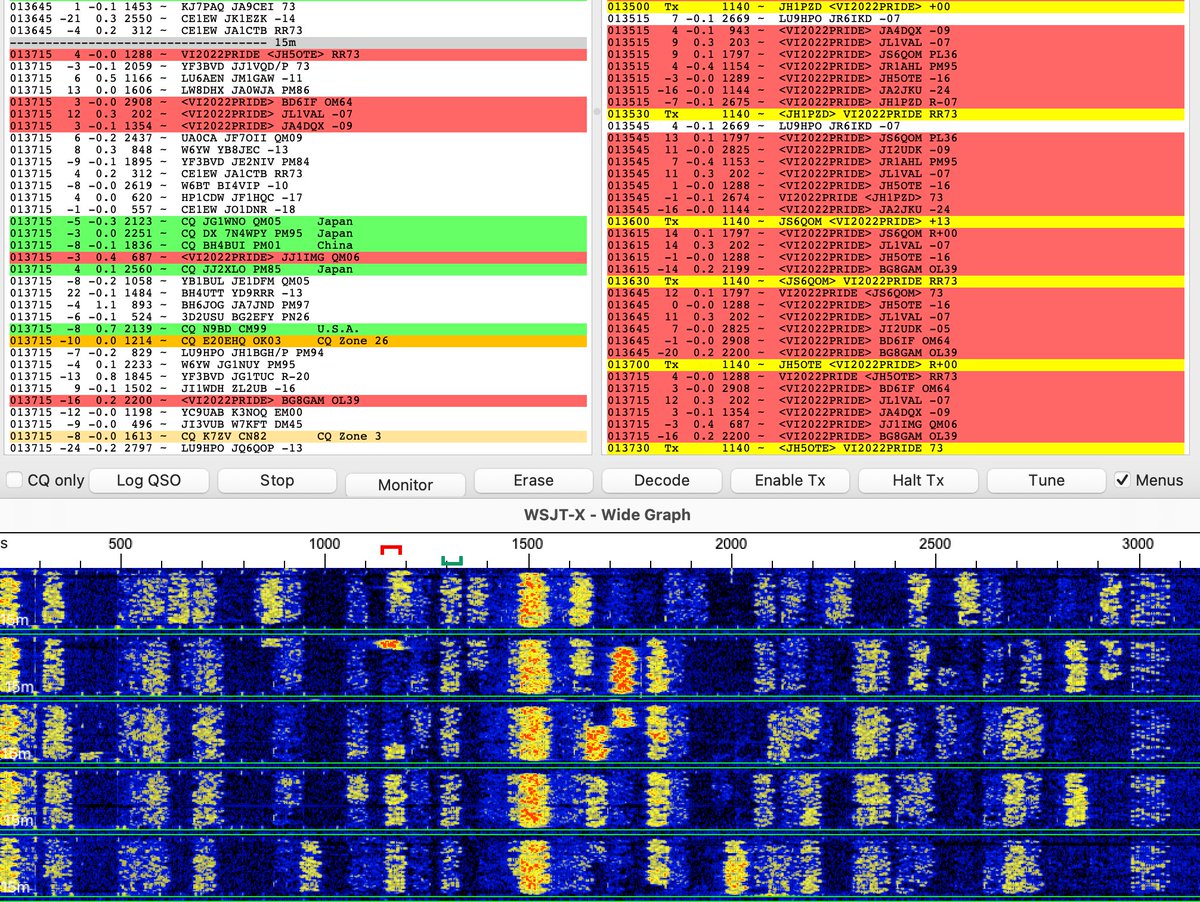Click the 1500 label on the frequency scale
Screen dimensions: 1200x902
[527, 544]
